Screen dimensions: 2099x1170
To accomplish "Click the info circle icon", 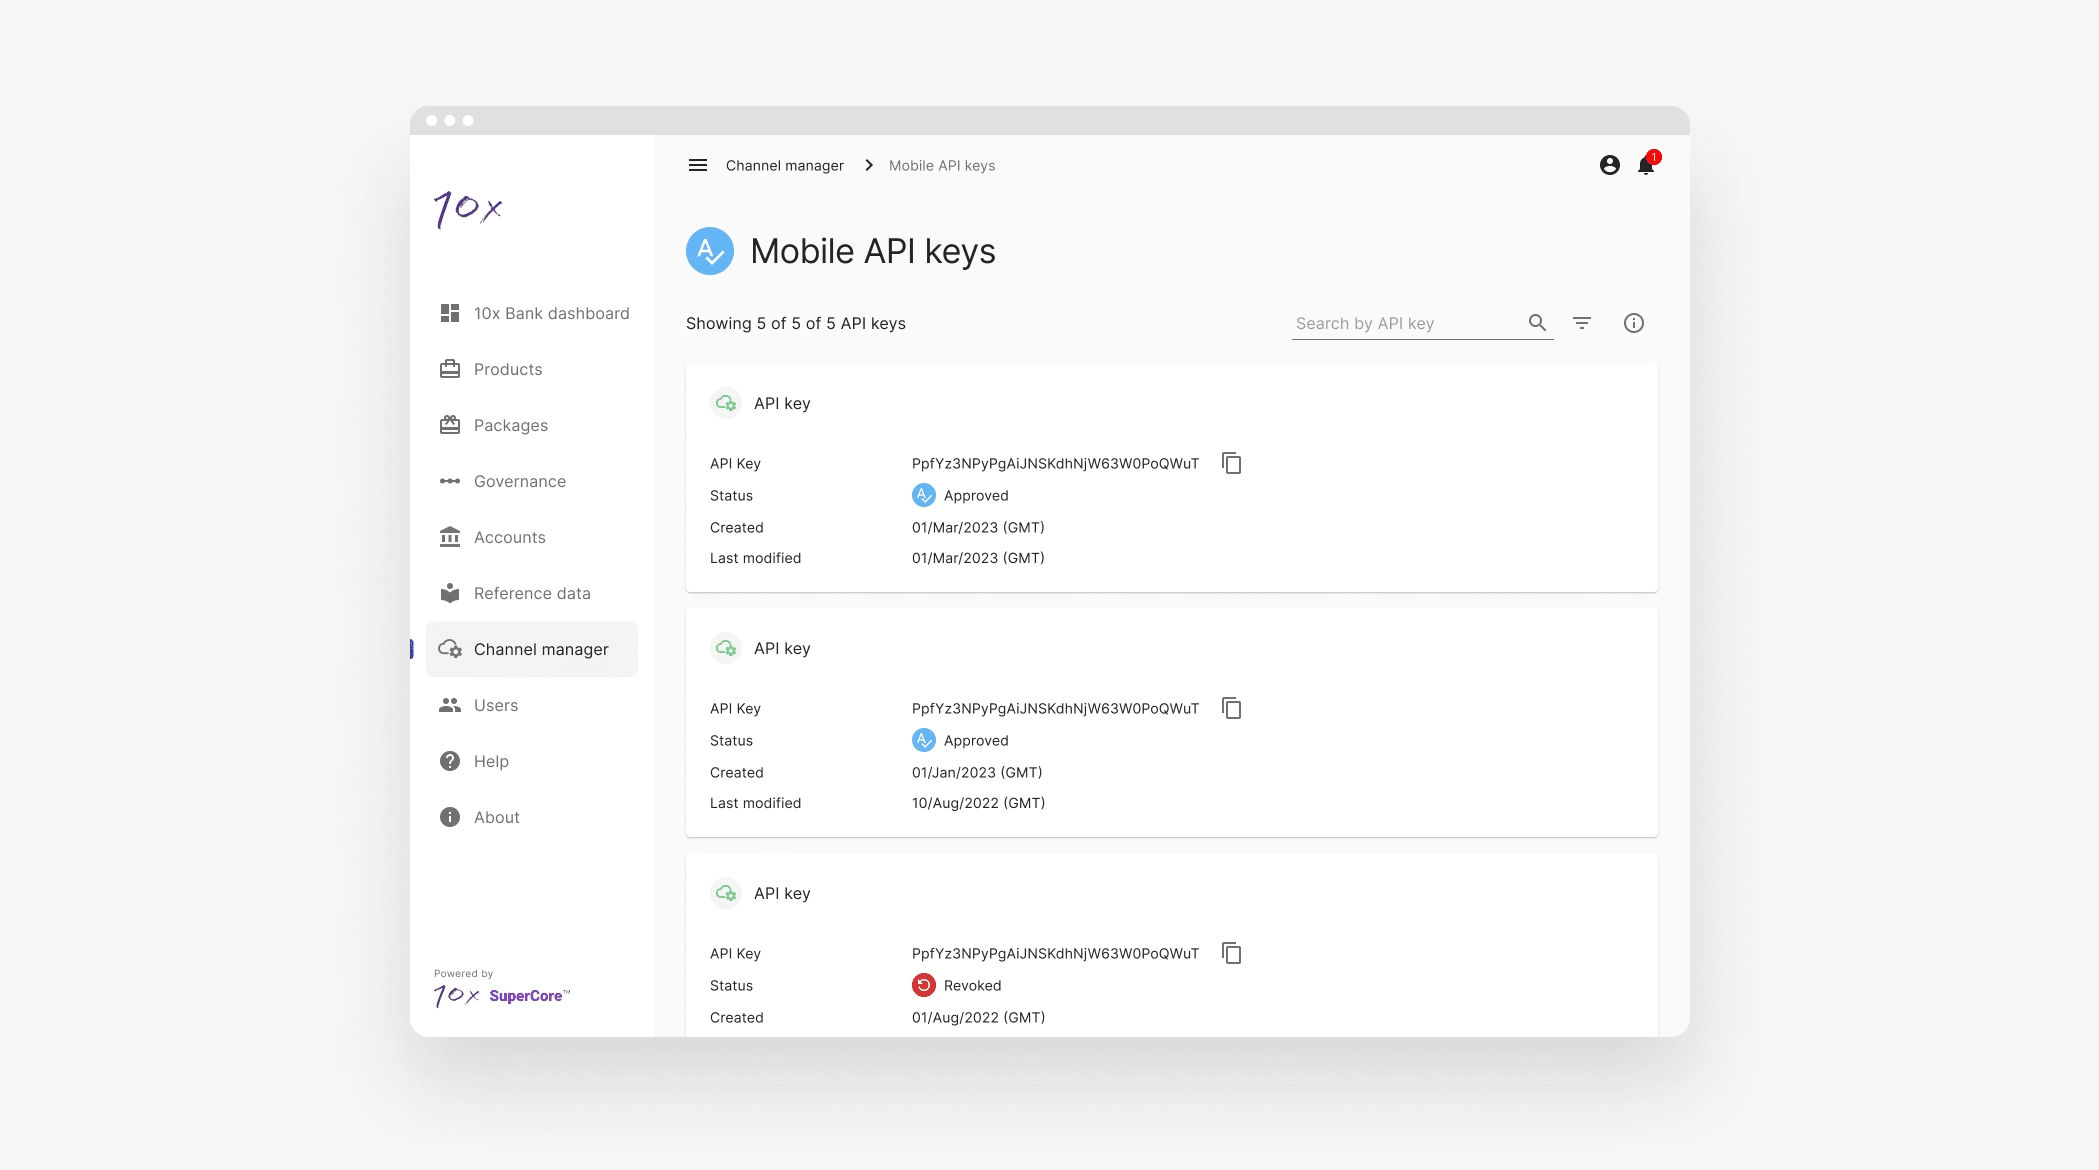I will [1634, 323].
